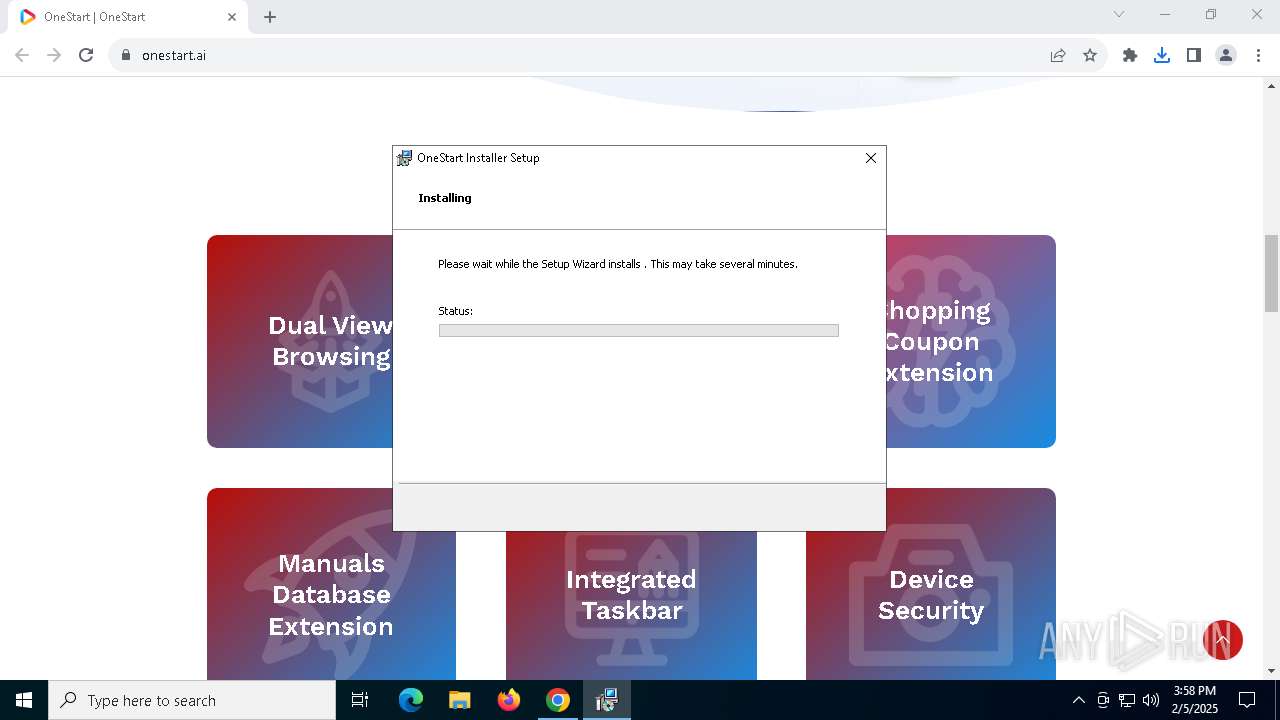Go forward in browser history
This screenshot has width=1280, height=720.
tap(54, 55)
